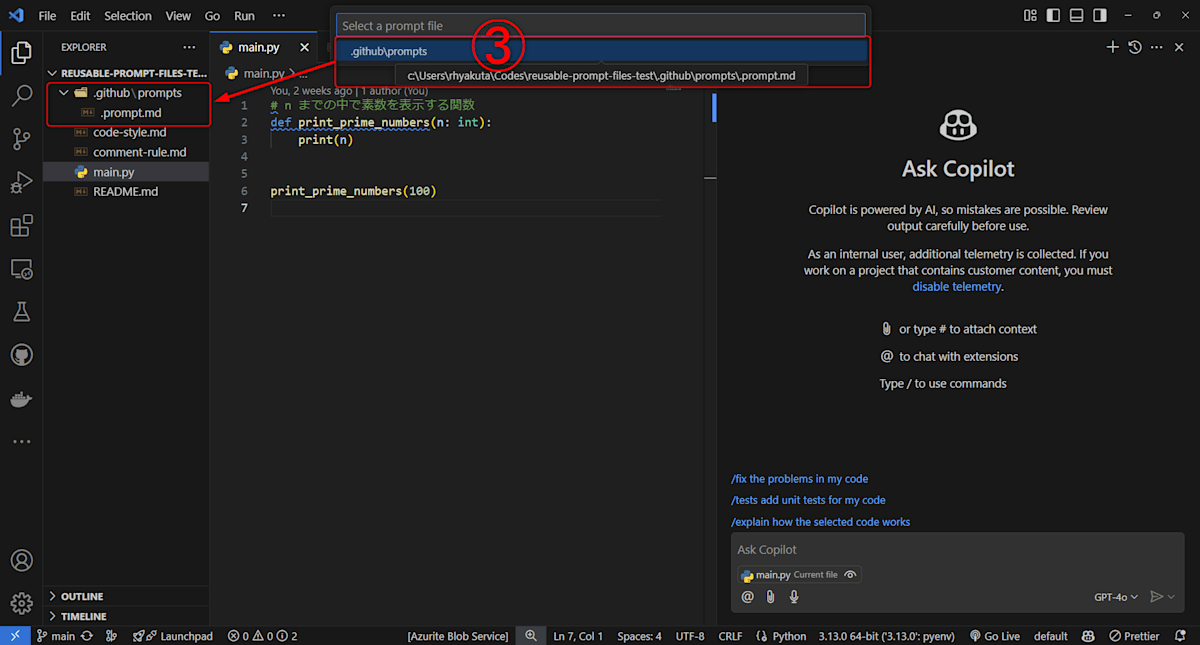Image resolution: width=1200 pixels, height=645 pixels.
Task: Open the Source Control view
Action: (x=21, y=140)
